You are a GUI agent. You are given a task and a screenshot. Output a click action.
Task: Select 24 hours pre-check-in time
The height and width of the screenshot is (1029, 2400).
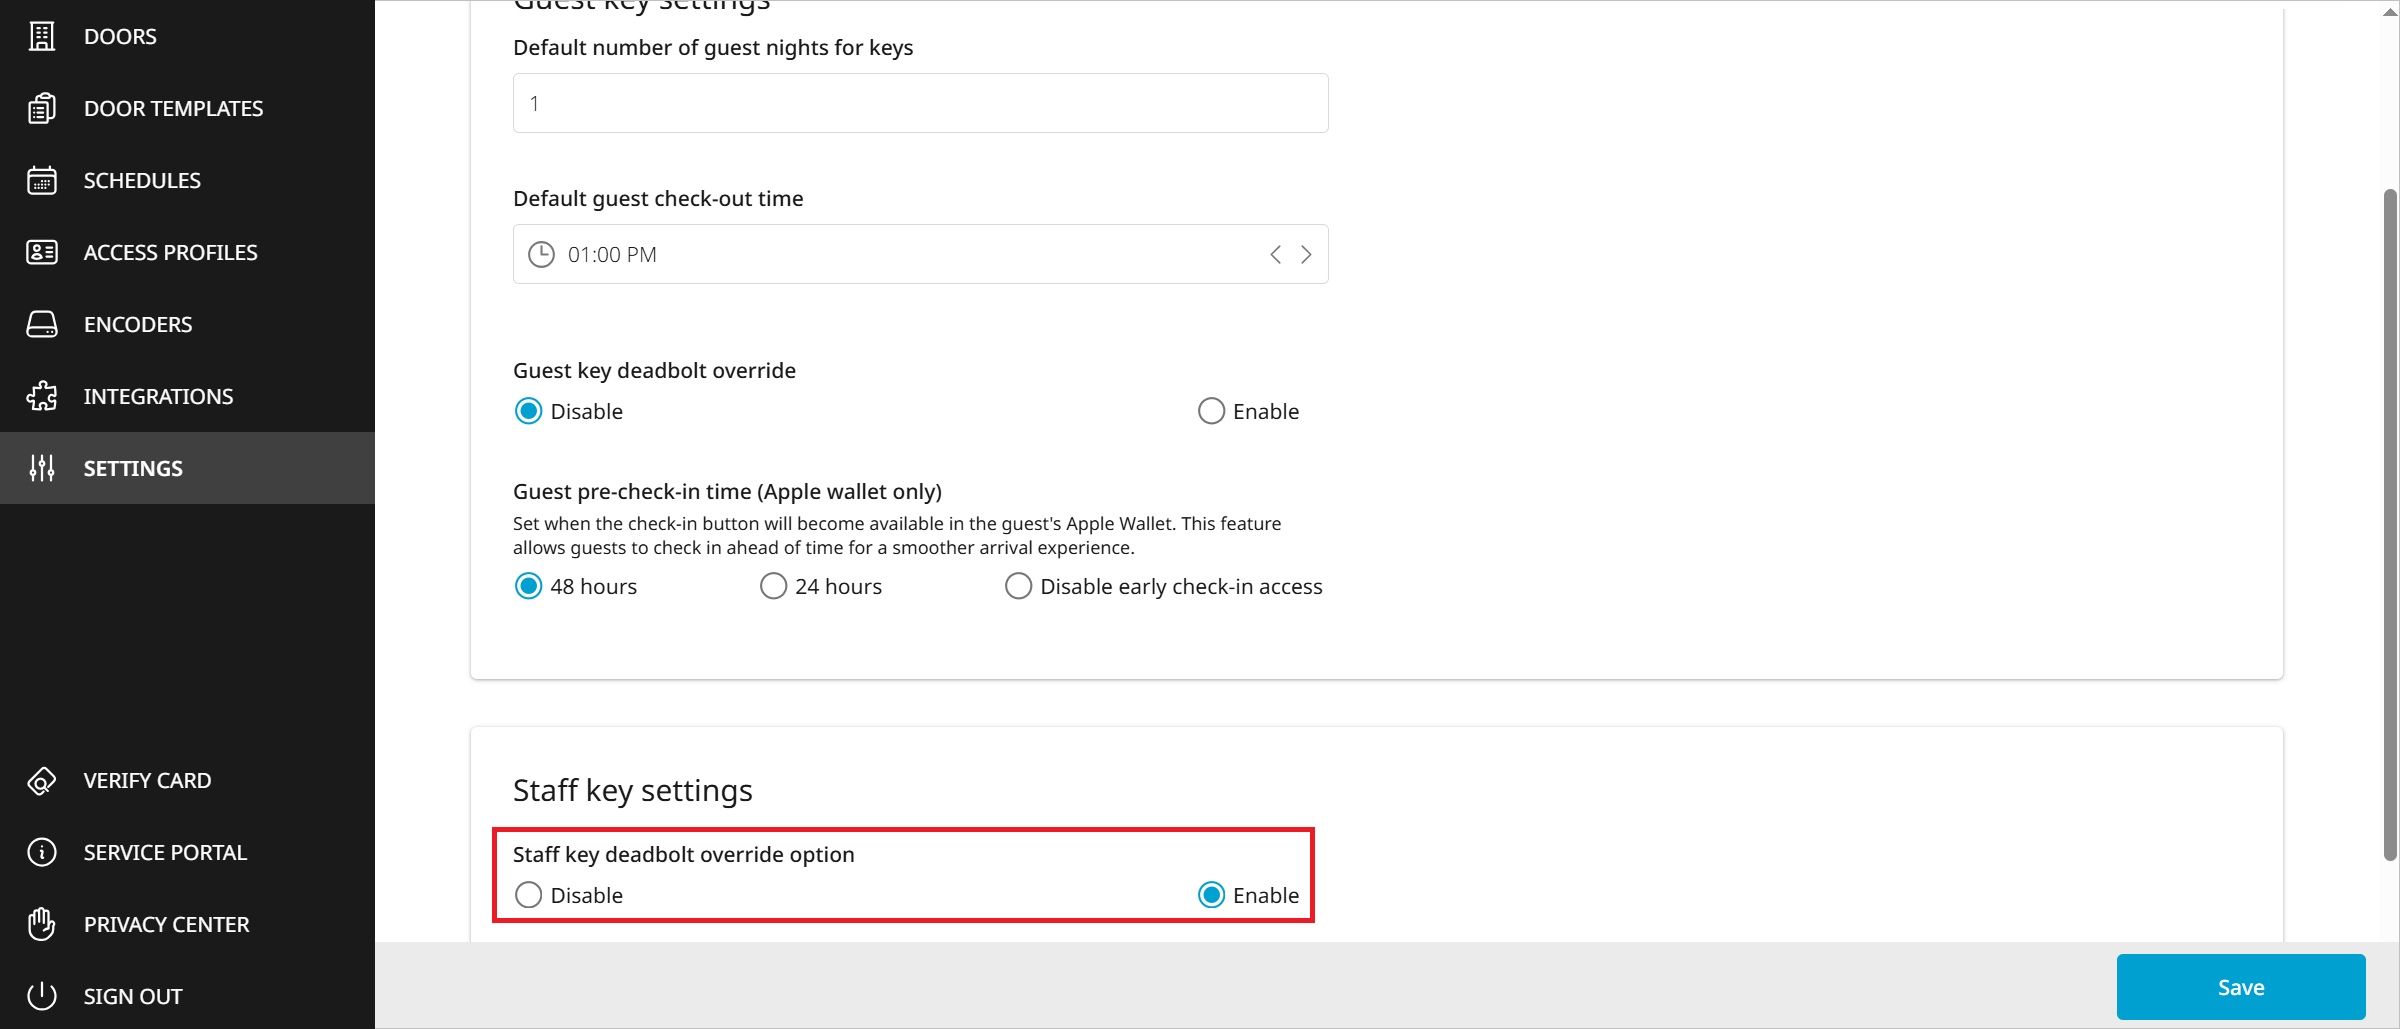[x=773, y=586]
